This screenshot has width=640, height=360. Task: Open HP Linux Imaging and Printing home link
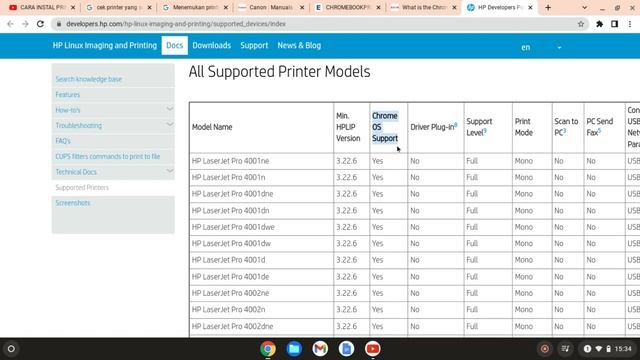click(x=104, y=45)
